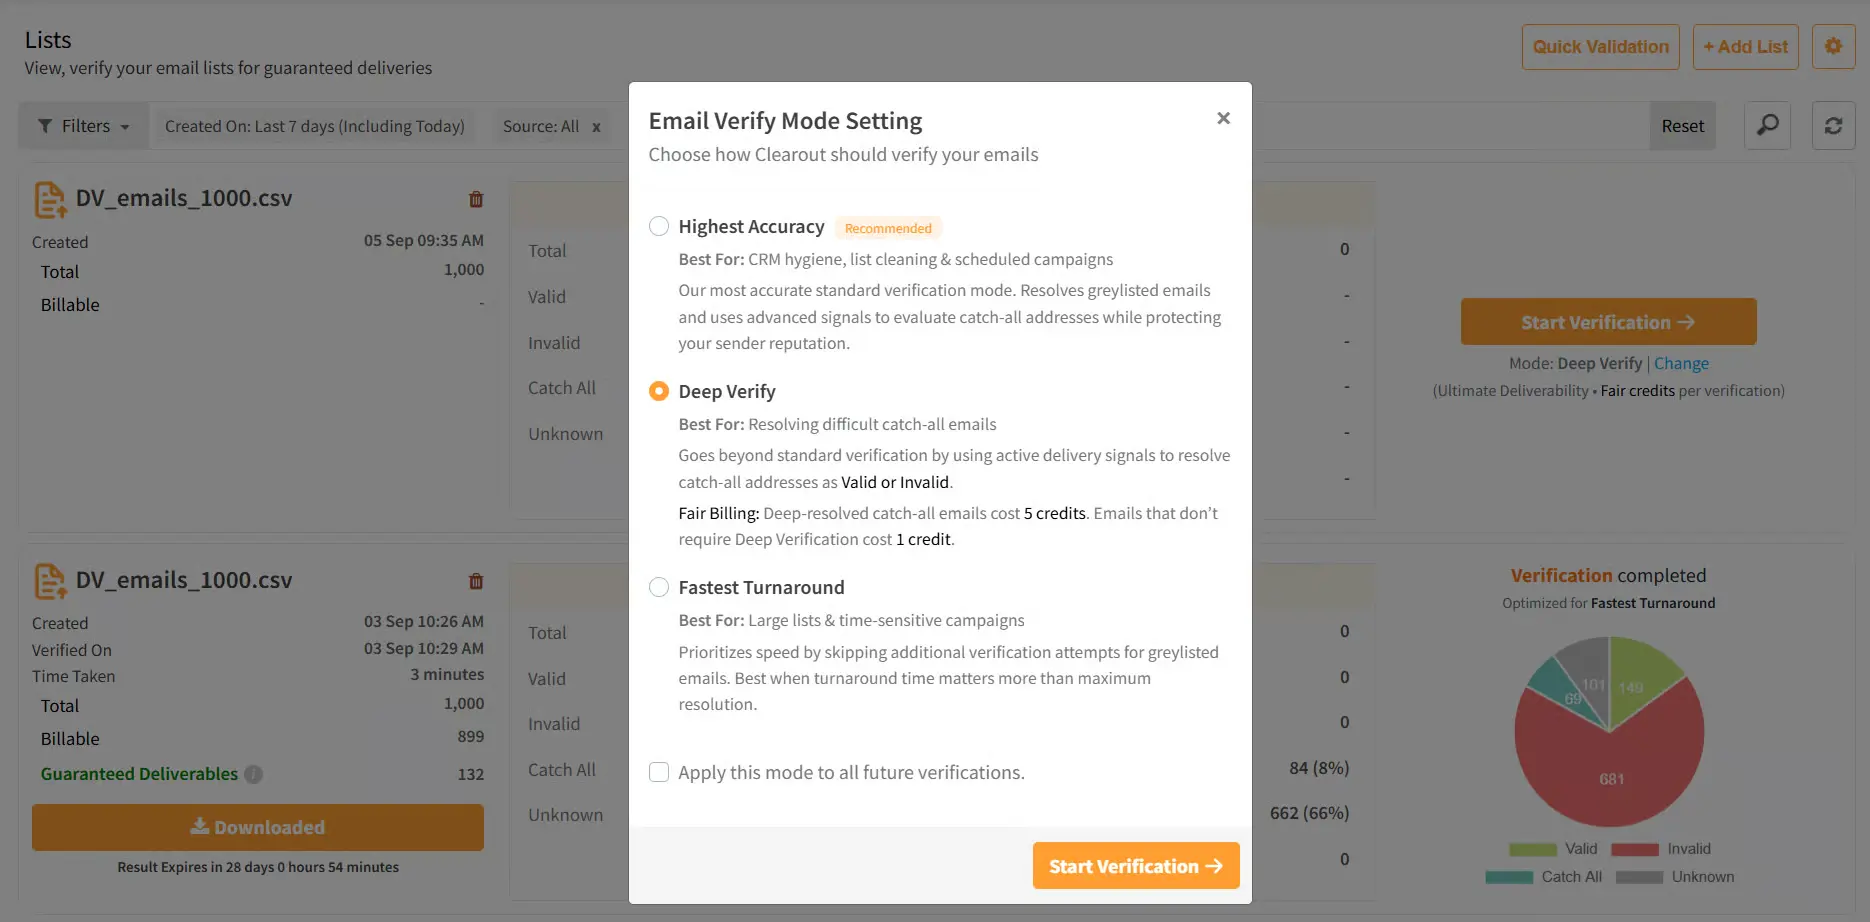Click the red Invalid slice of pie chart

click(1612, 770)
